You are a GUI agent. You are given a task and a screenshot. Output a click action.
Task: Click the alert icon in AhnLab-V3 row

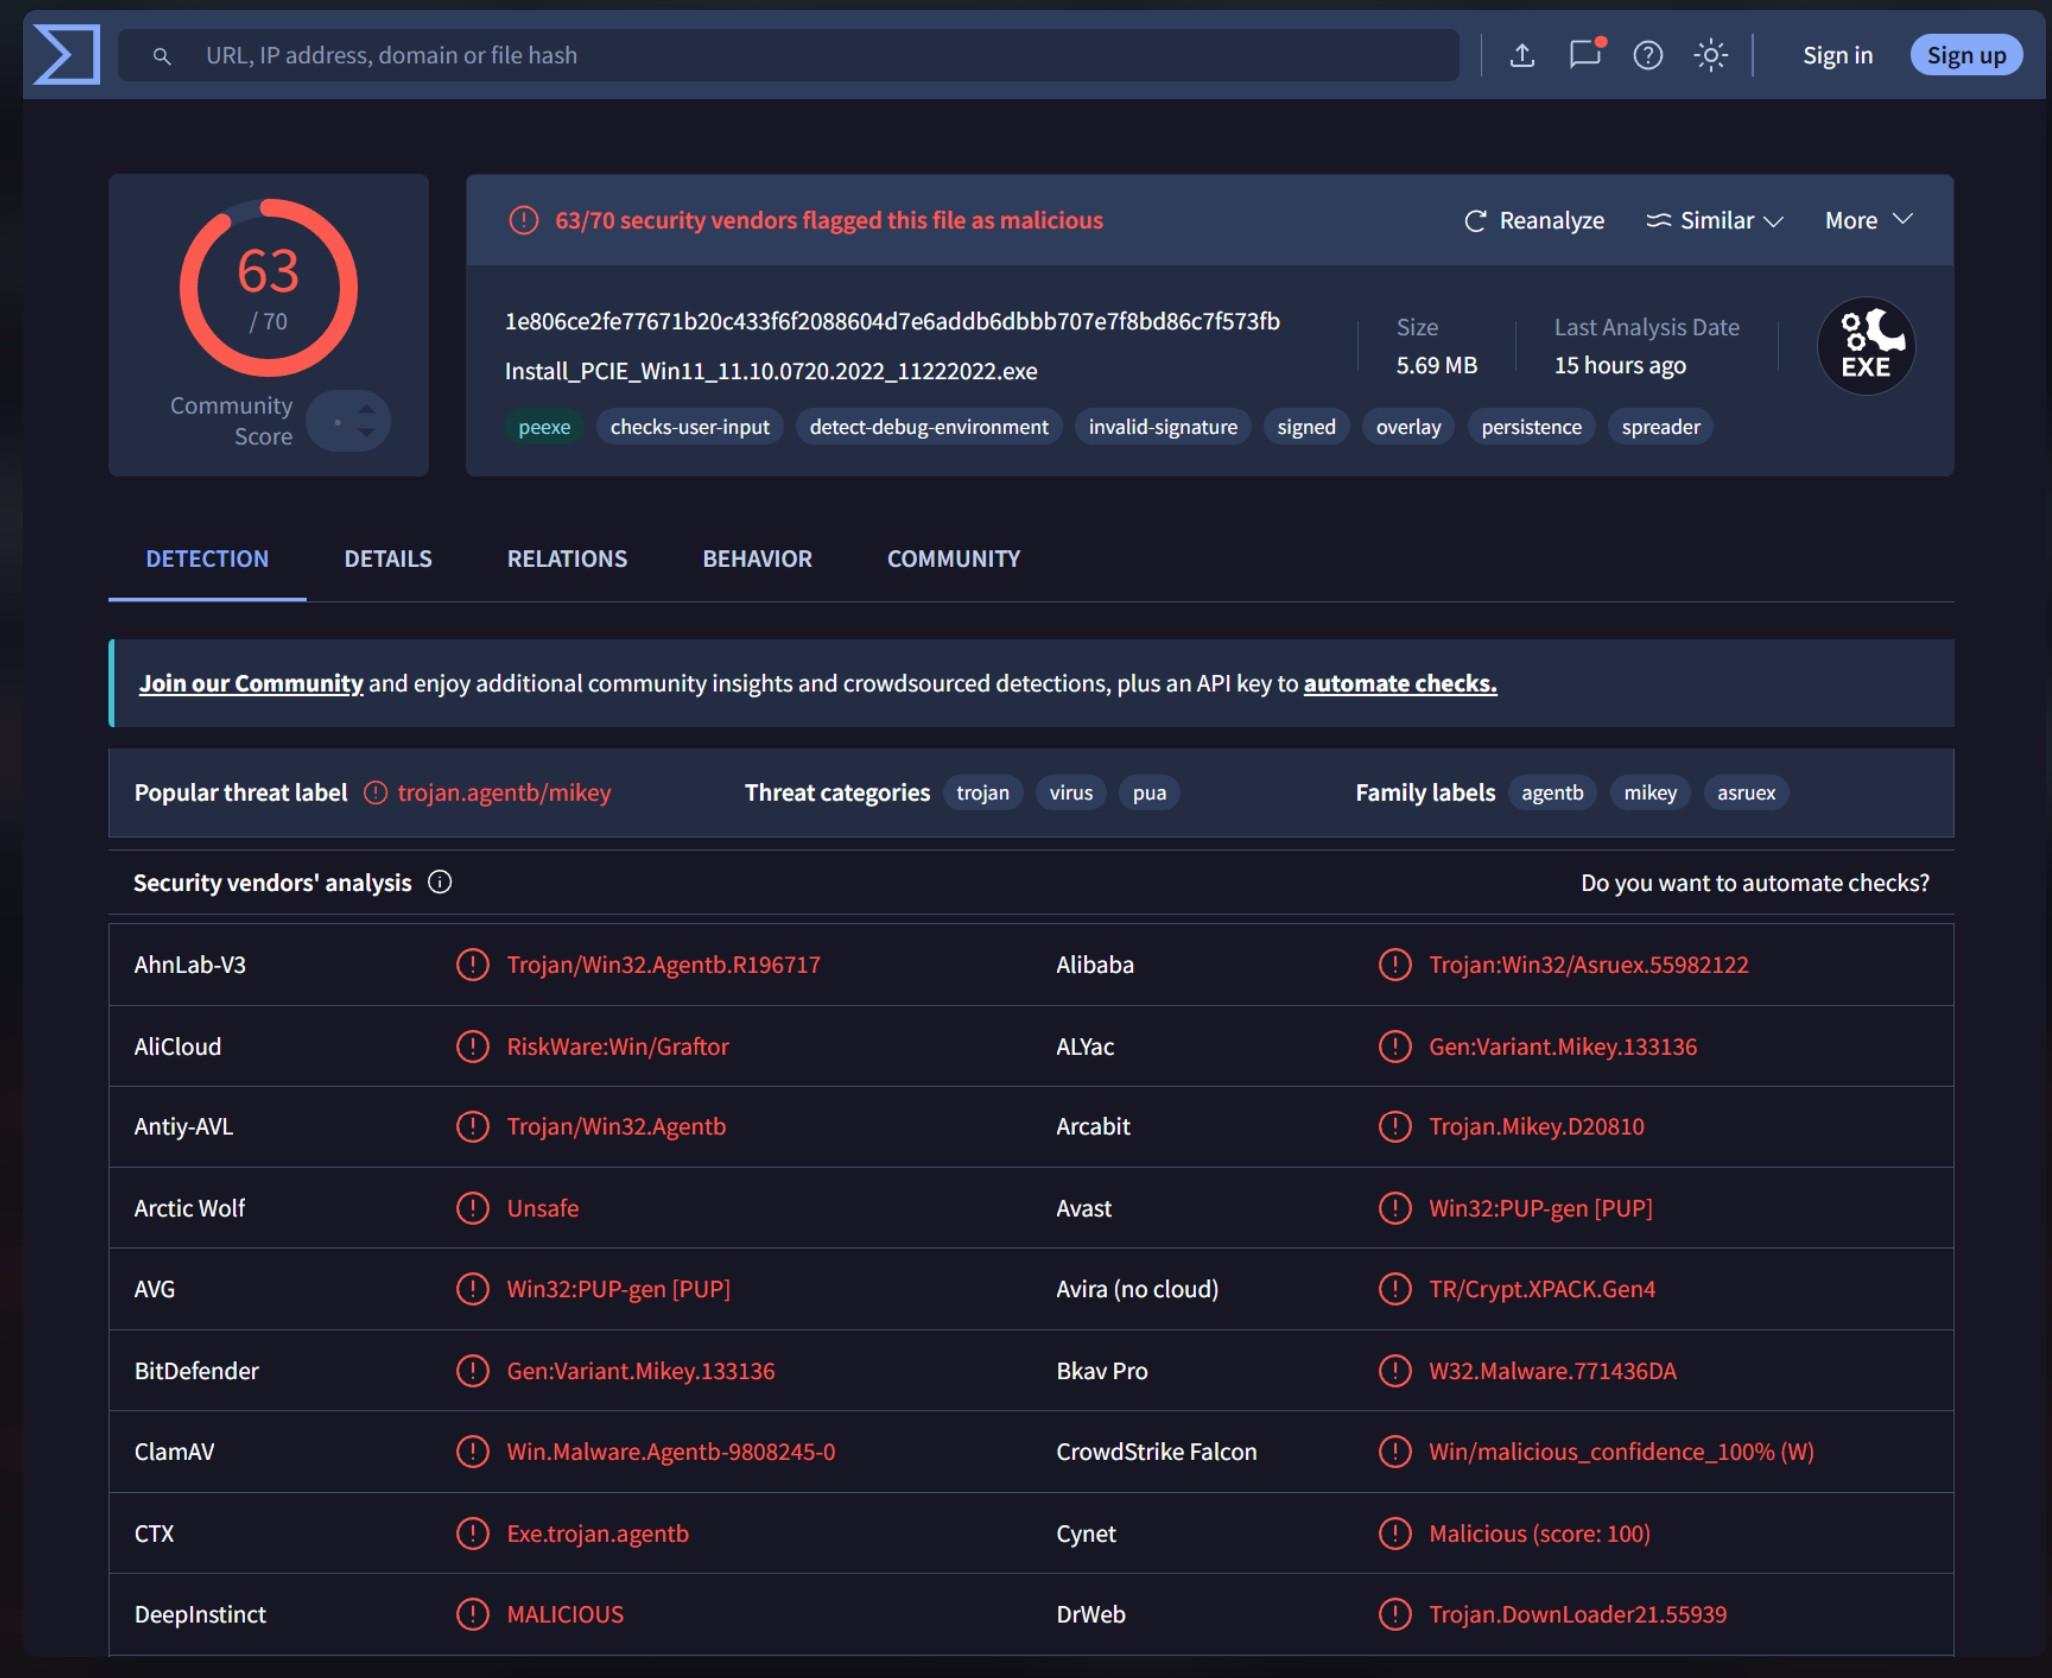tap(472, 965)
